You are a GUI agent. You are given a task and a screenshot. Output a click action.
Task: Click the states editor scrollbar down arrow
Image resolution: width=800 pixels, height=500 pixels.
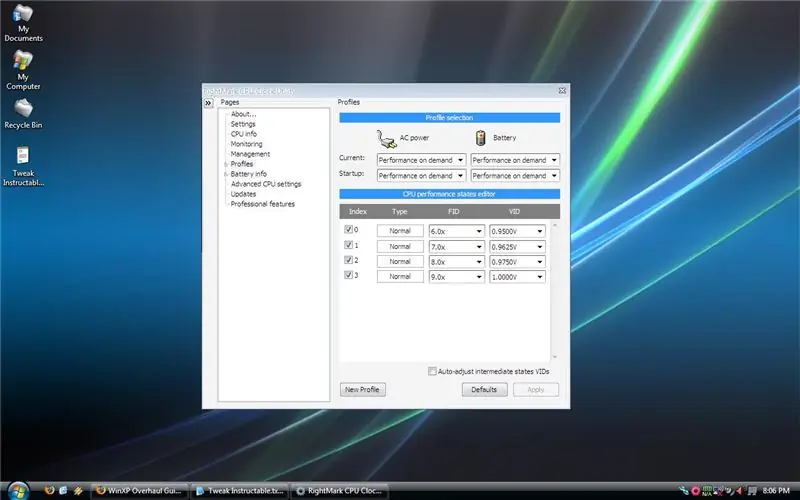(555, 357)
